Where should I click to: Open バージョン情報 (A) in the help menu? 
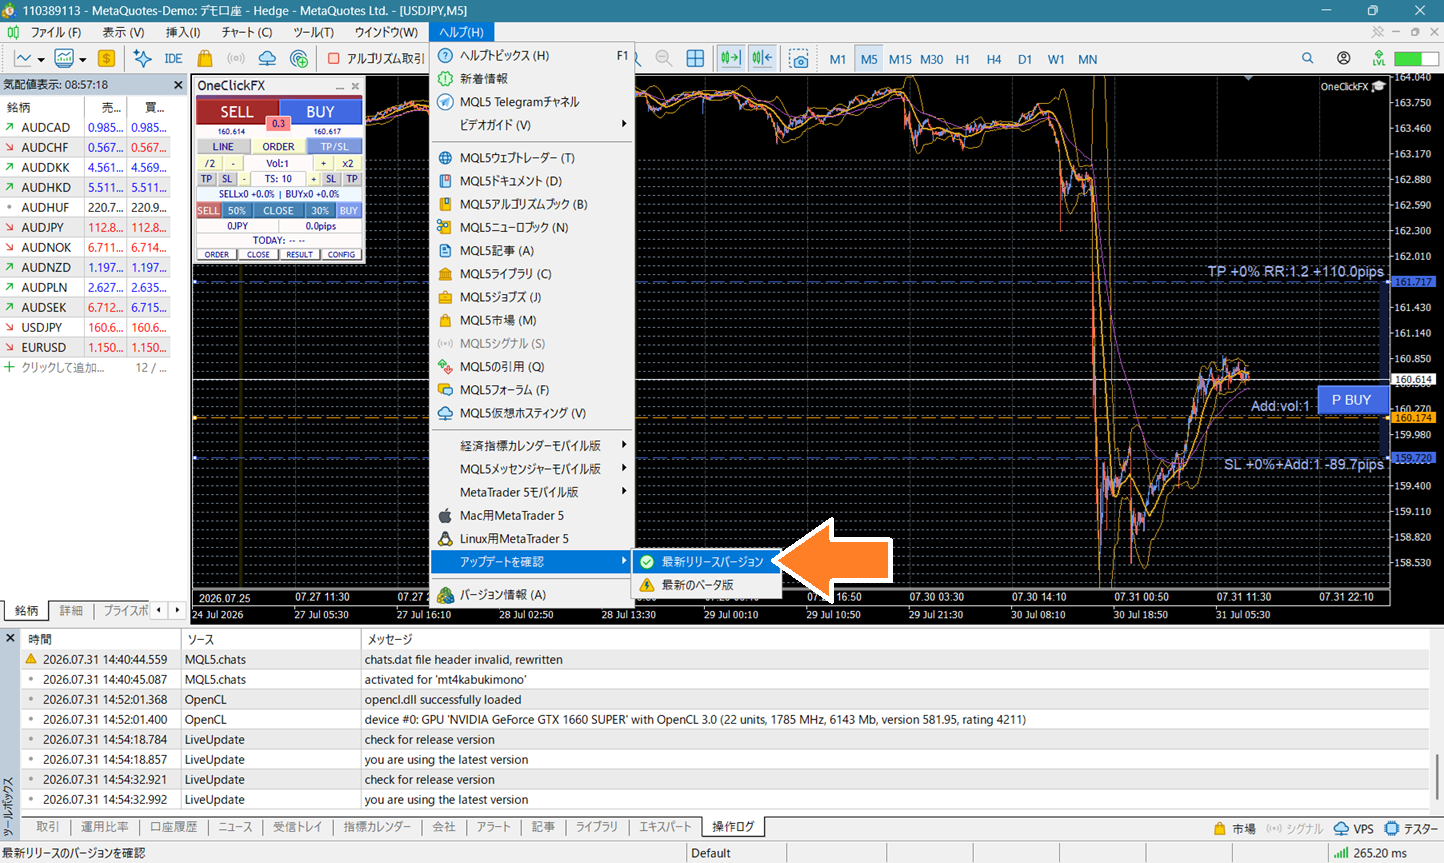[532, 595]
